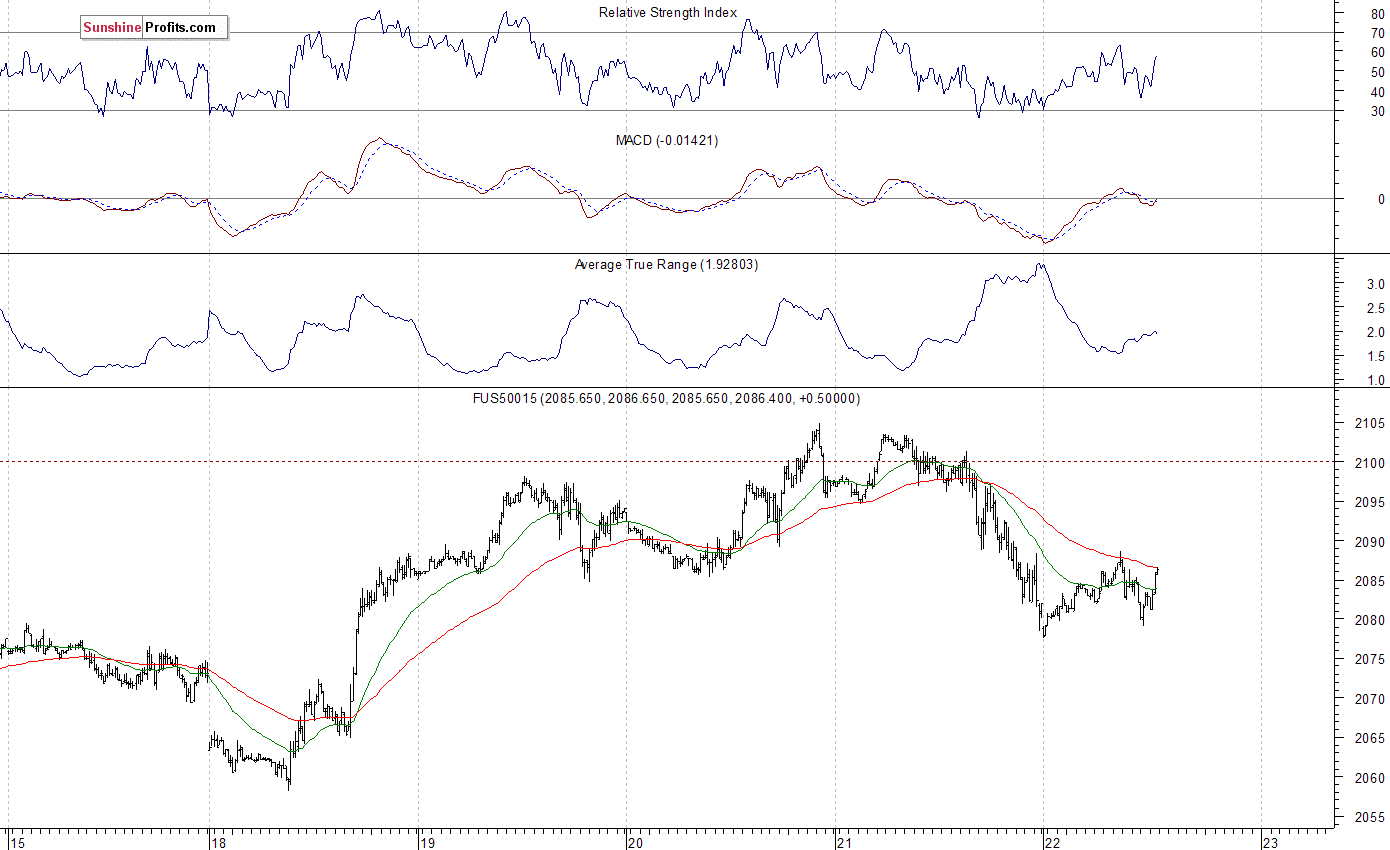
Task: Click the SunshineProfits.com logo
Action: 153,28
